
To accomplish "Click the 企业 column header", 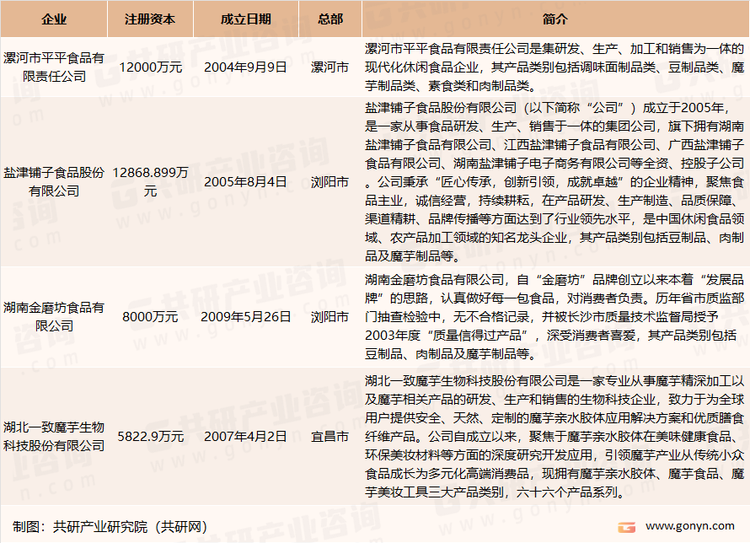I will click(54, 19).
